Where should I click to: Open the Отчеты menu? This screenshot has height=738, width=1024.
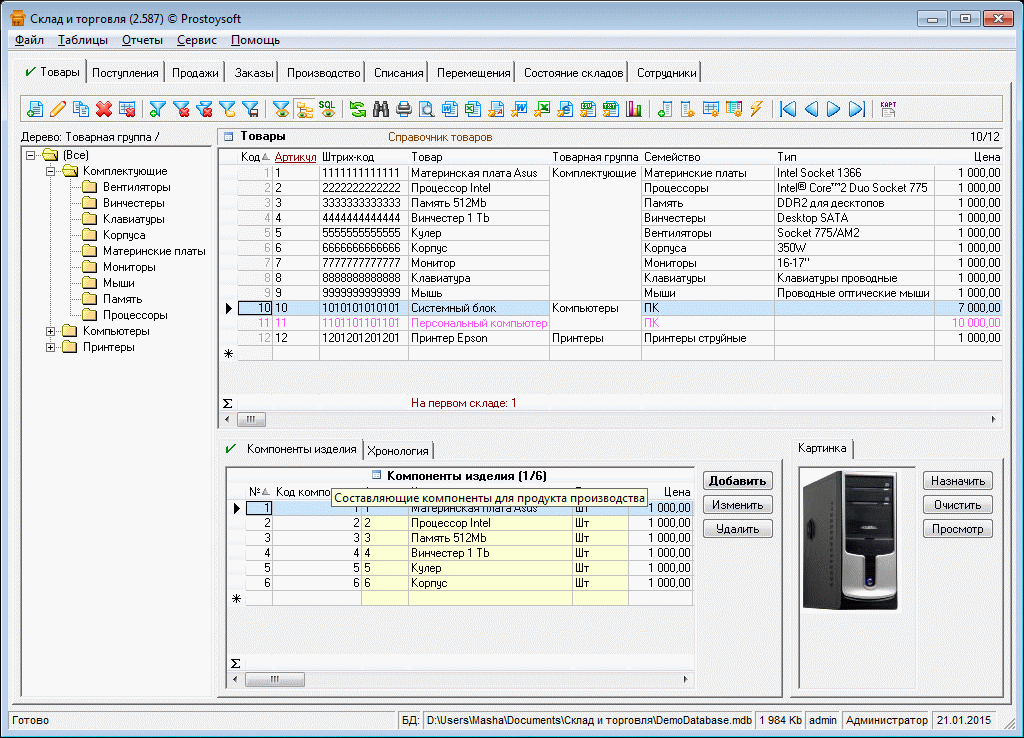tap(141, 40)
